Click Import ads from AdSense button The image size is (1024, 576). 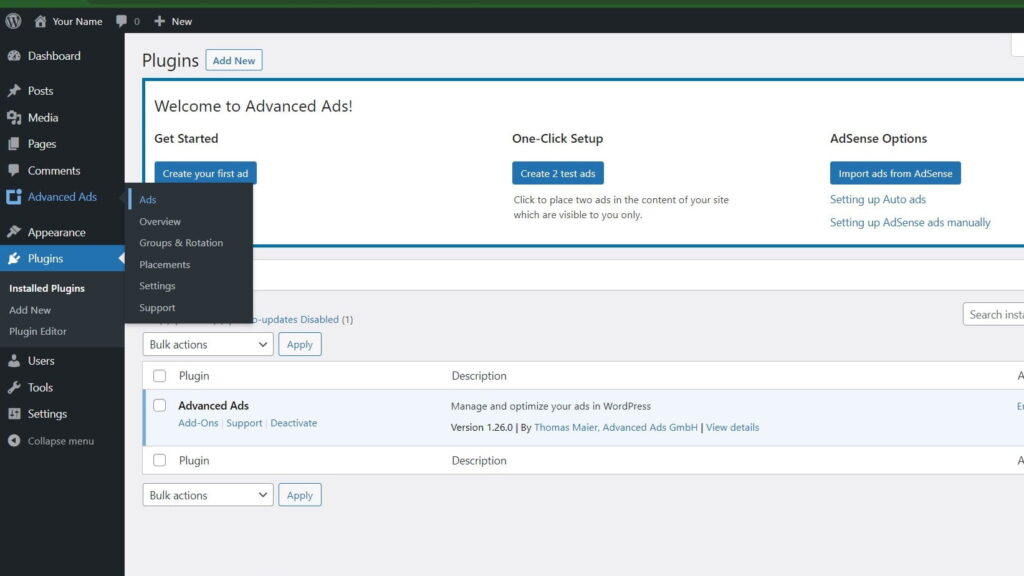895,173
